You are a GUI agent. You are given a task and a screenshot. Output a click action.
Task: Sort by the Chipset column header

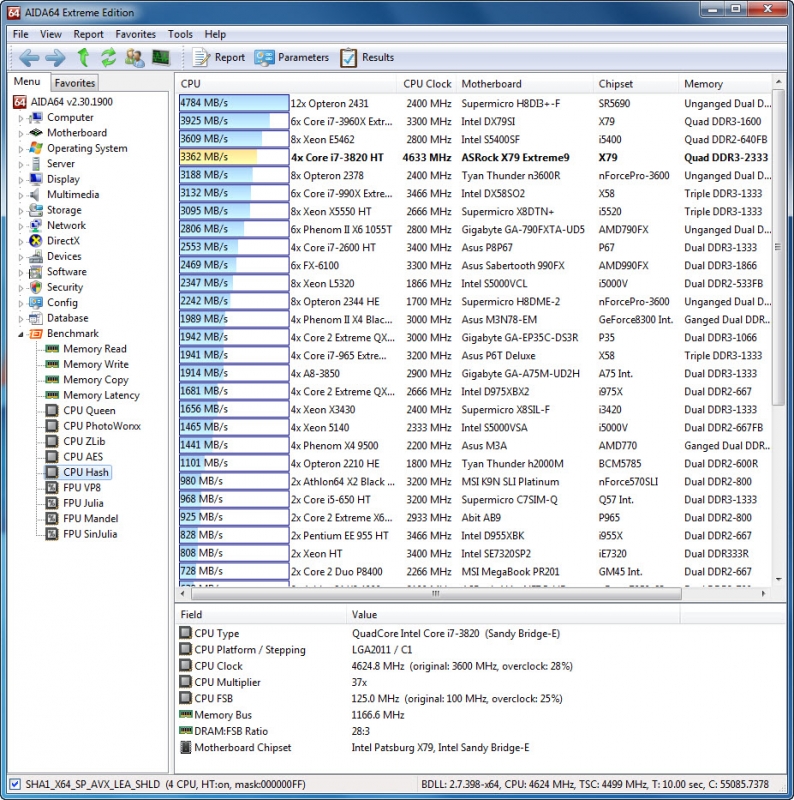(636, 84)
